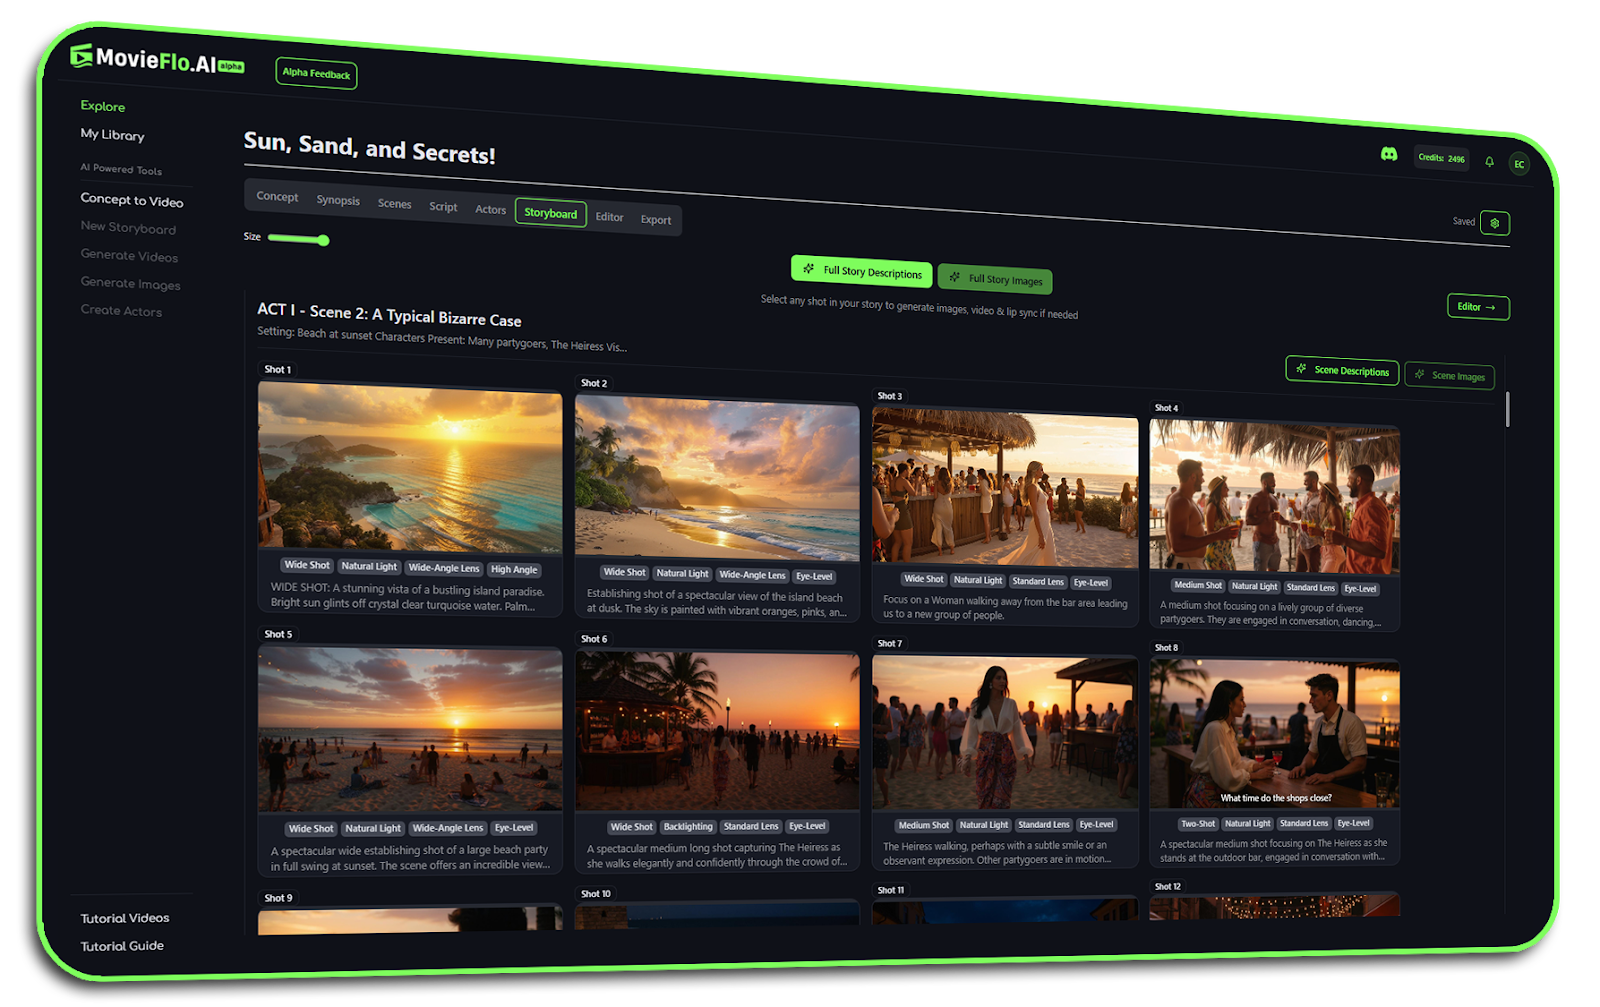The width and height of the screenshot is (1600, 1007).
Task: Select Shot 1 island vista thumbnail
Action: coord(410,466)
